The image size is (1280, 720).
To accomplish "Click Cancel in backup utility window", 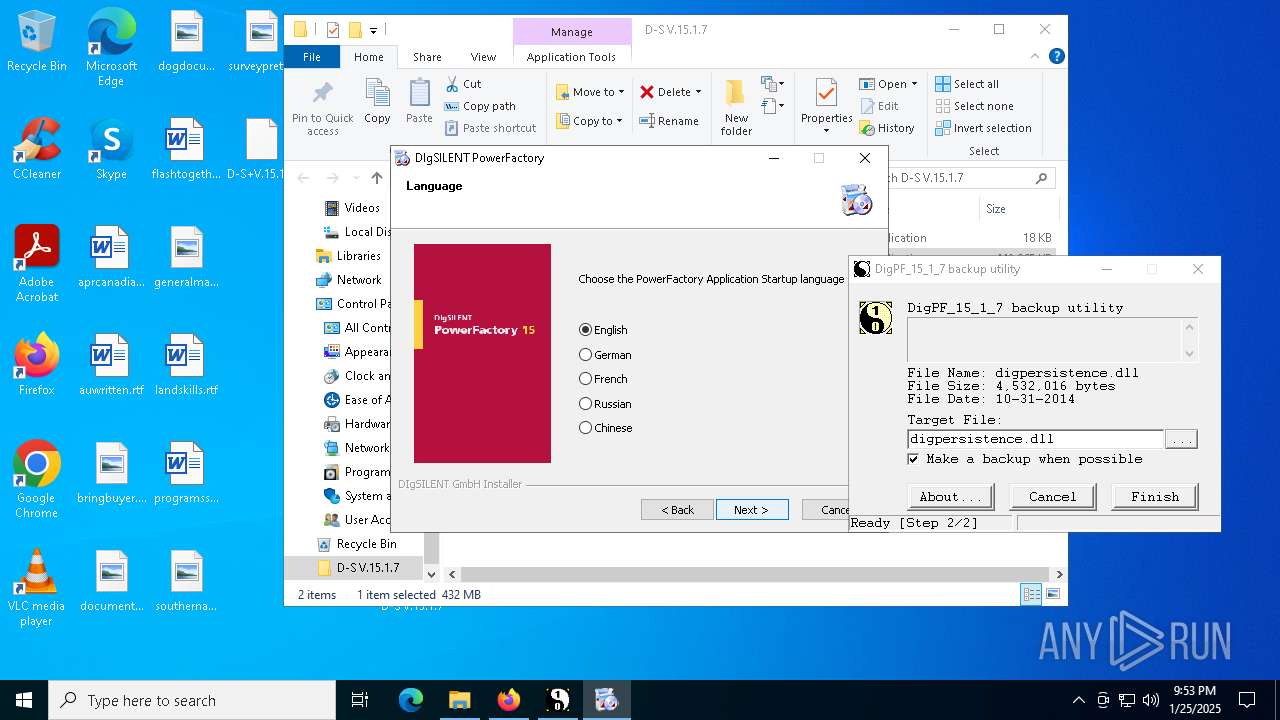I will tap(1053, 497).
